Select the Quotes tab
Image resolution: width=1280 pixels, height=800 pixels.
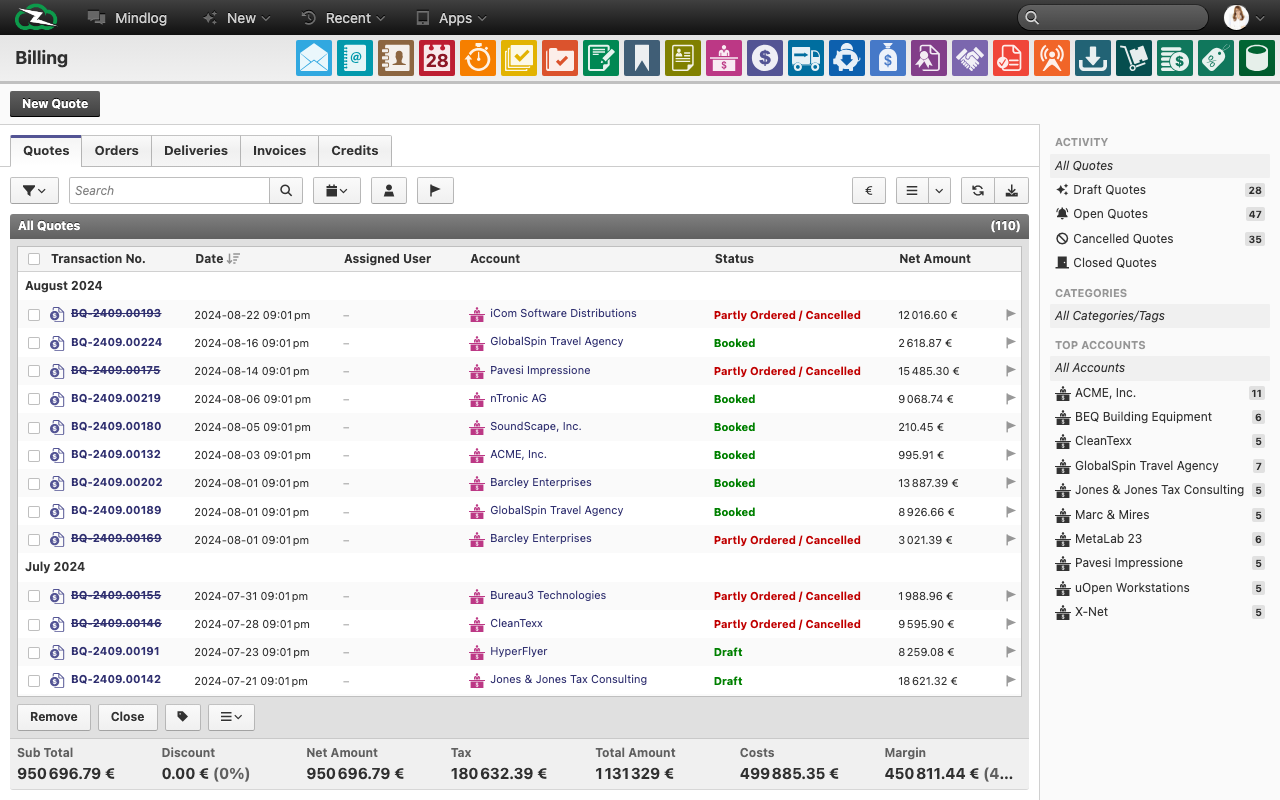(x=46, y=151)
